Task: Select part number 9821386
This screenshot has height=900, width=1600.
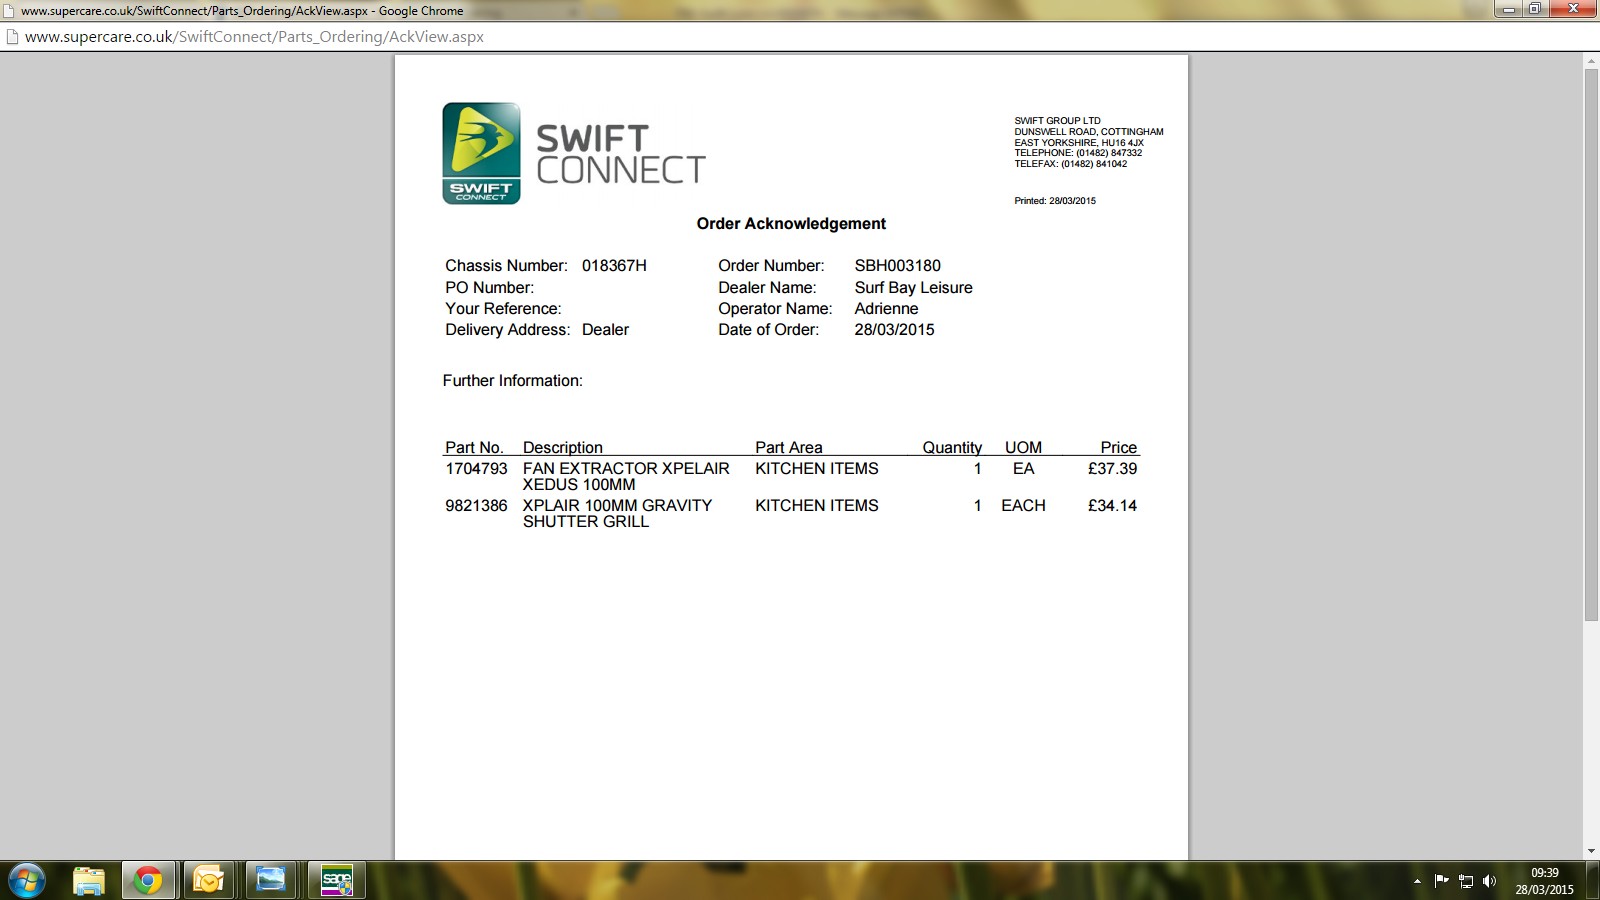Action: 476,506
